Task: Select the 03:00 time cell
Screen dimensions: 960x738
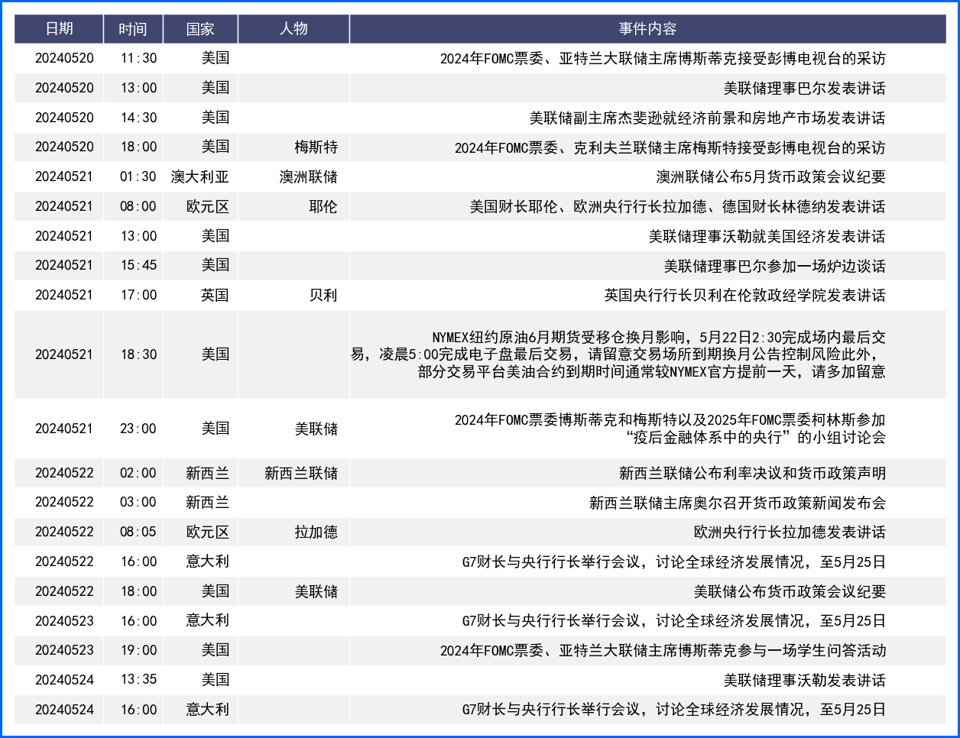Action: point(138,502)
